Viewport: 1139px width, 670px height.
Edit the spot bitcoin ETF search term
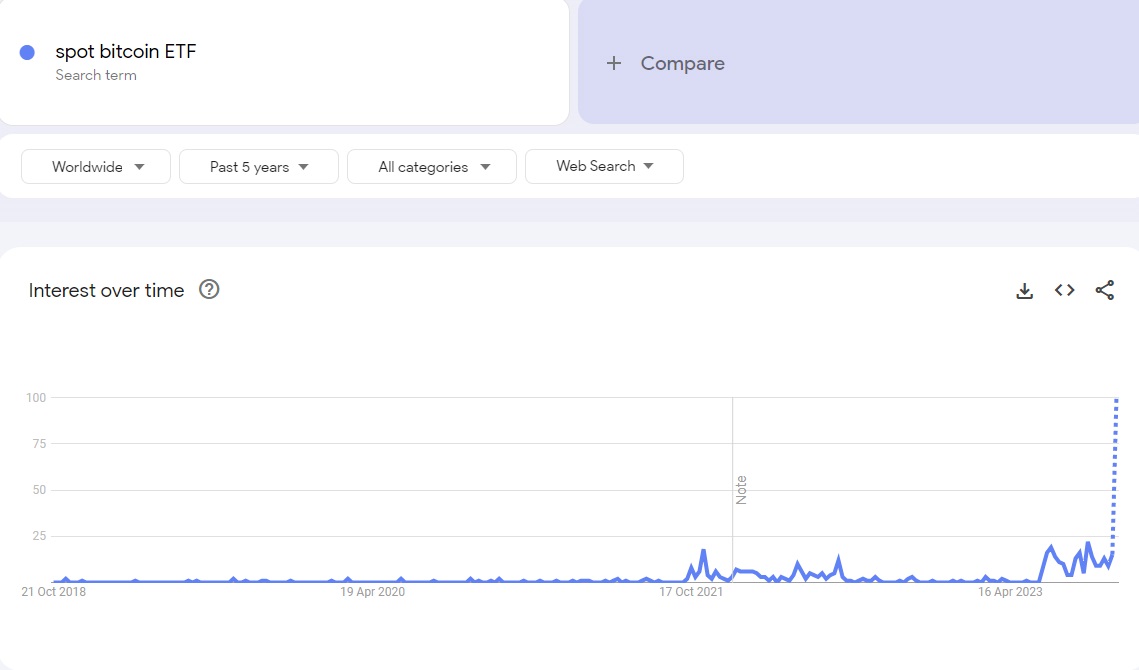coord(126,52)
